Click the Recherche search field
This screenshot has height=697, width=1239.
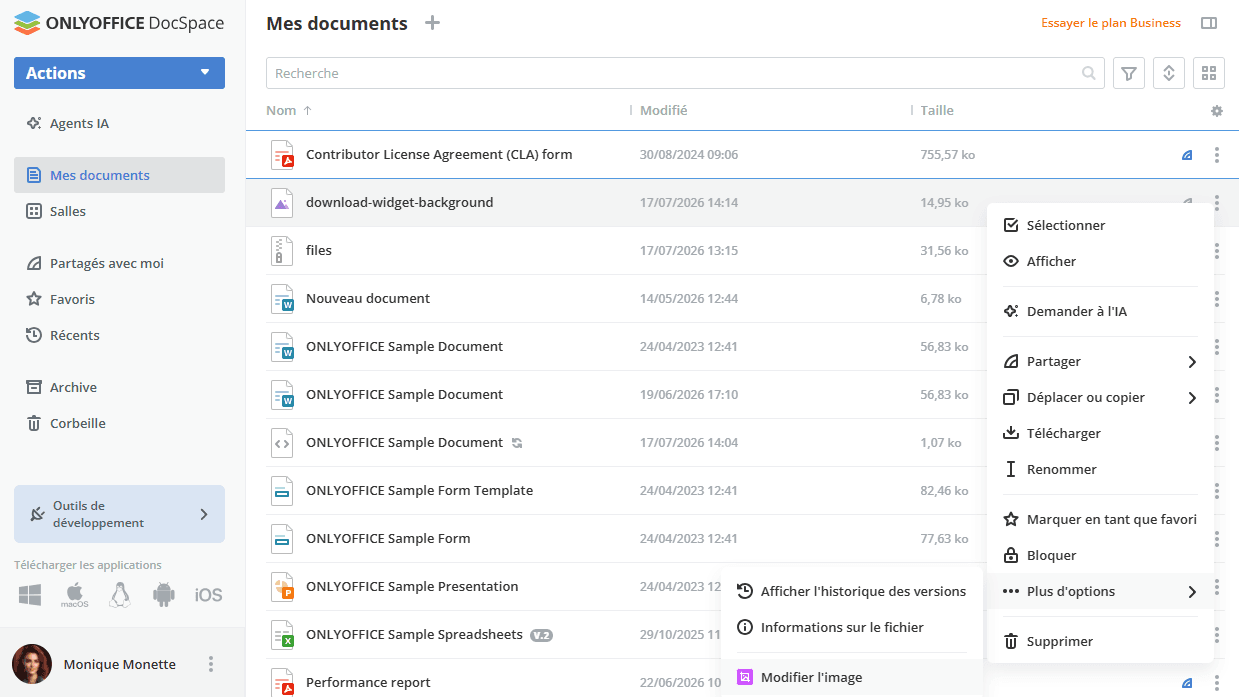coord(685,73)
